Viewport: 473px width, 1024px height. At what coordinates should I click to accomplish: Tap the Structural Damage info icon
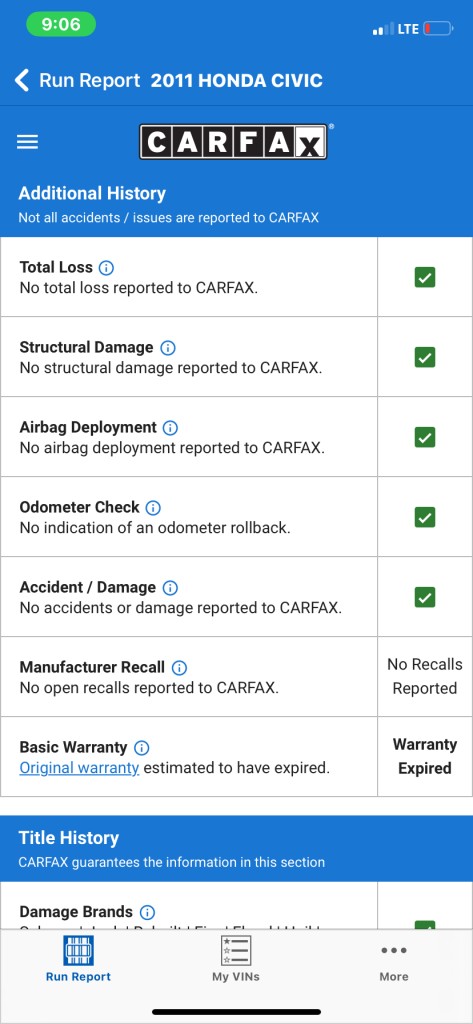tap(168, 347)
